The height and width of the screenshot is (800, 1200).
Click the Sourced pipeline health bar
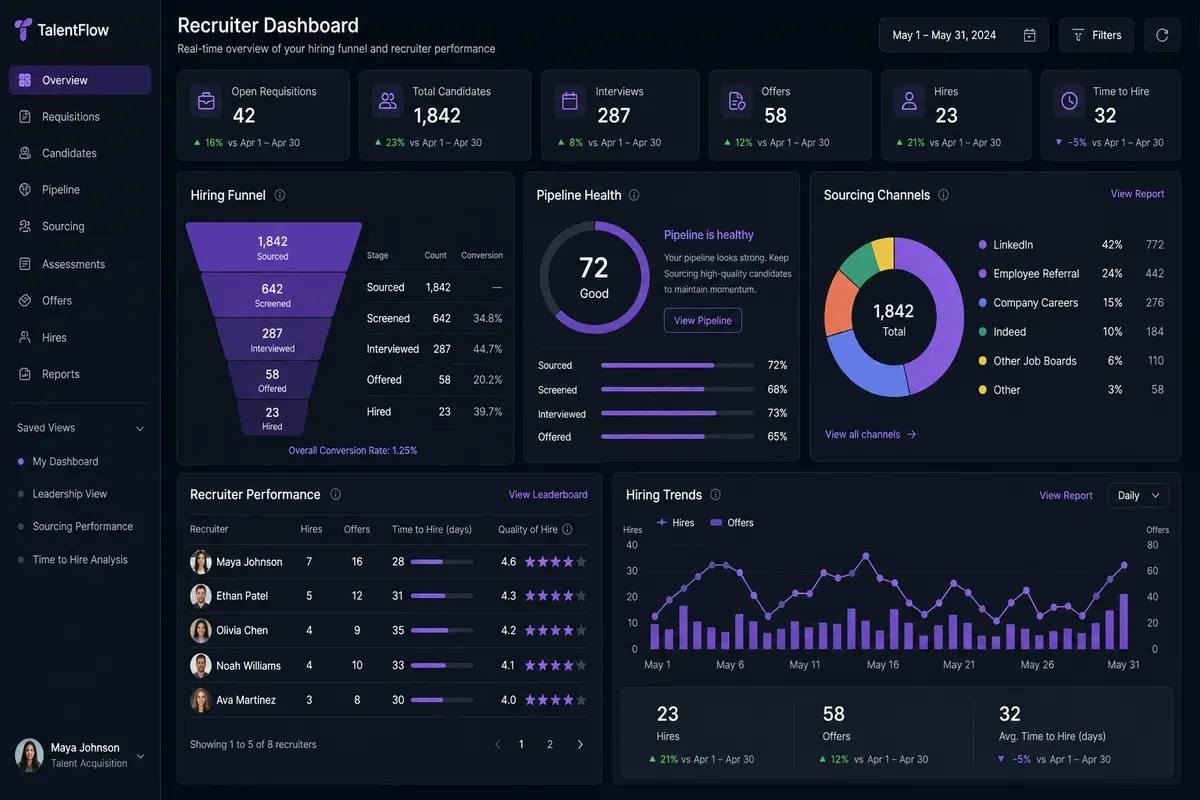[677, 366]
